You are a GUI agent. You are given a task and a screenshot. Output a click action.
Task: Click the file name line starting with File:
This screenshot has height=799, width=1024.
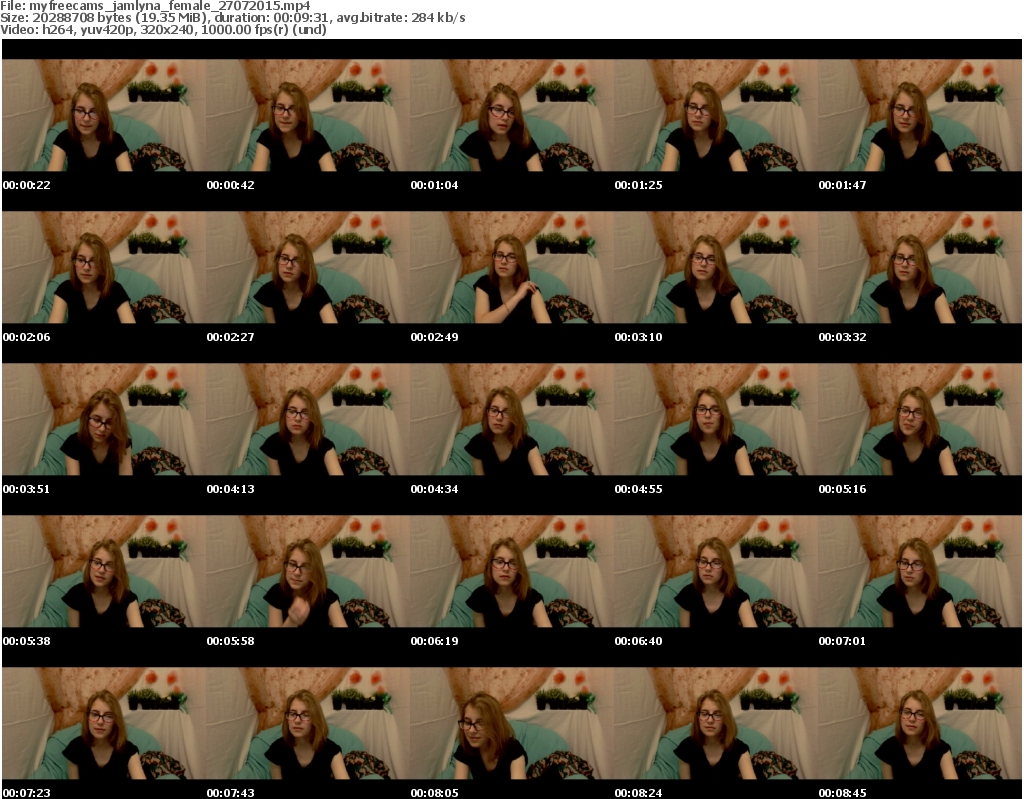coord(155,6)
